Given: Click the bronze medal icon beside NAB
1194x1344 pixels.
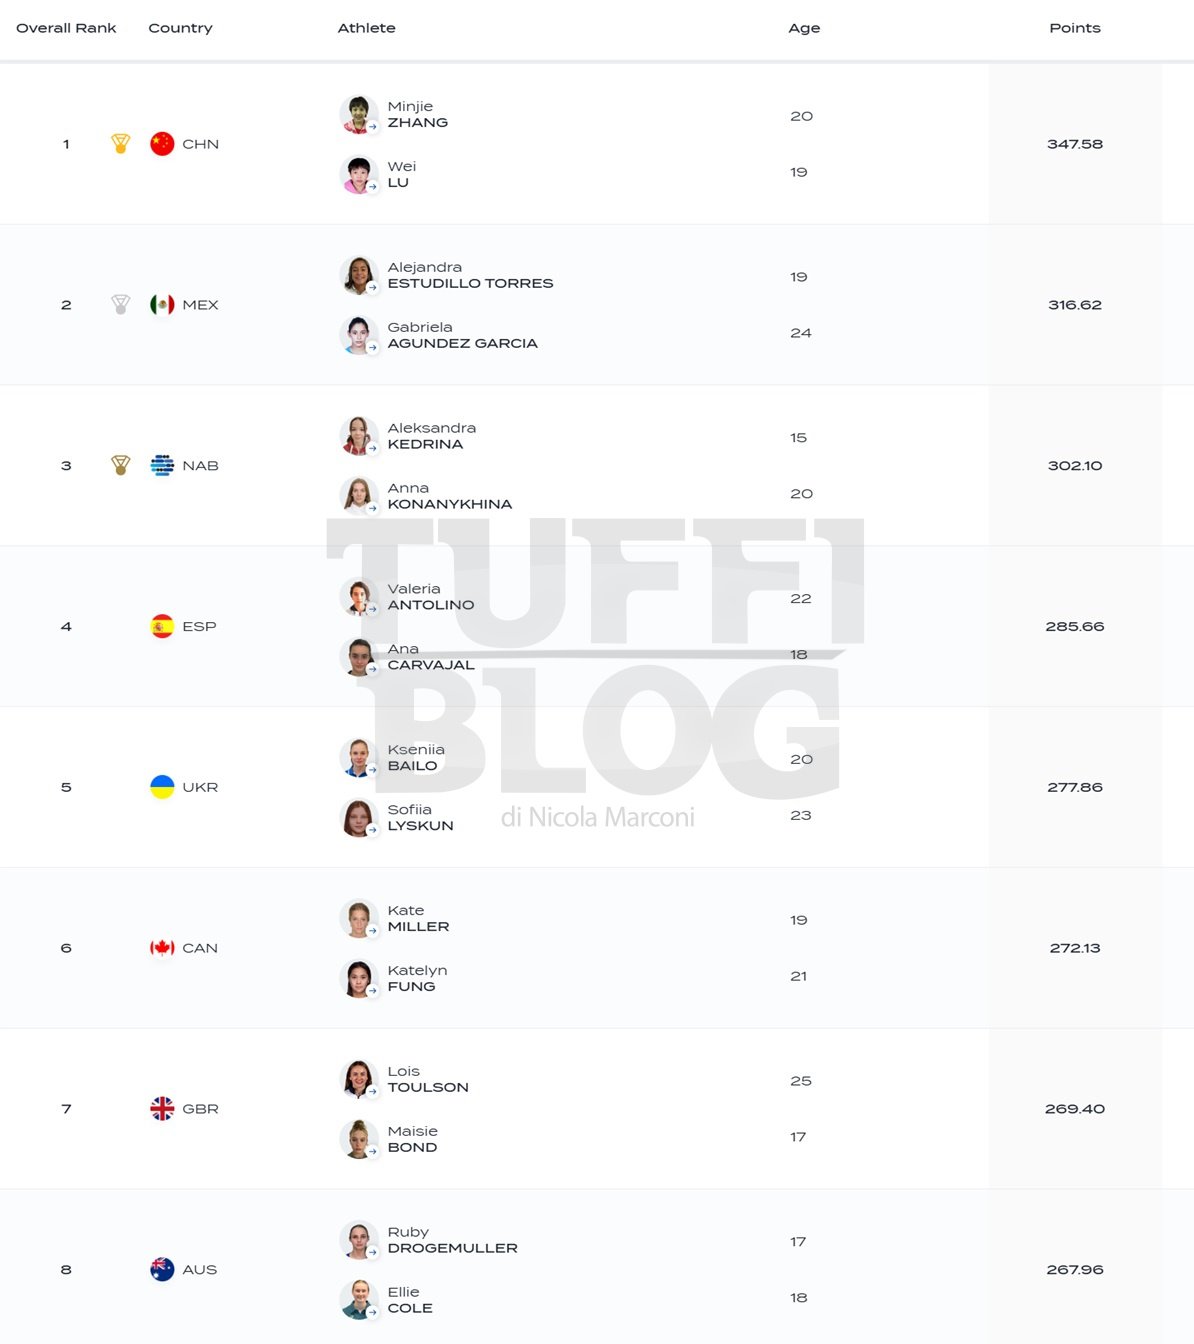Looking at the screenshot, I should (121, 466).
